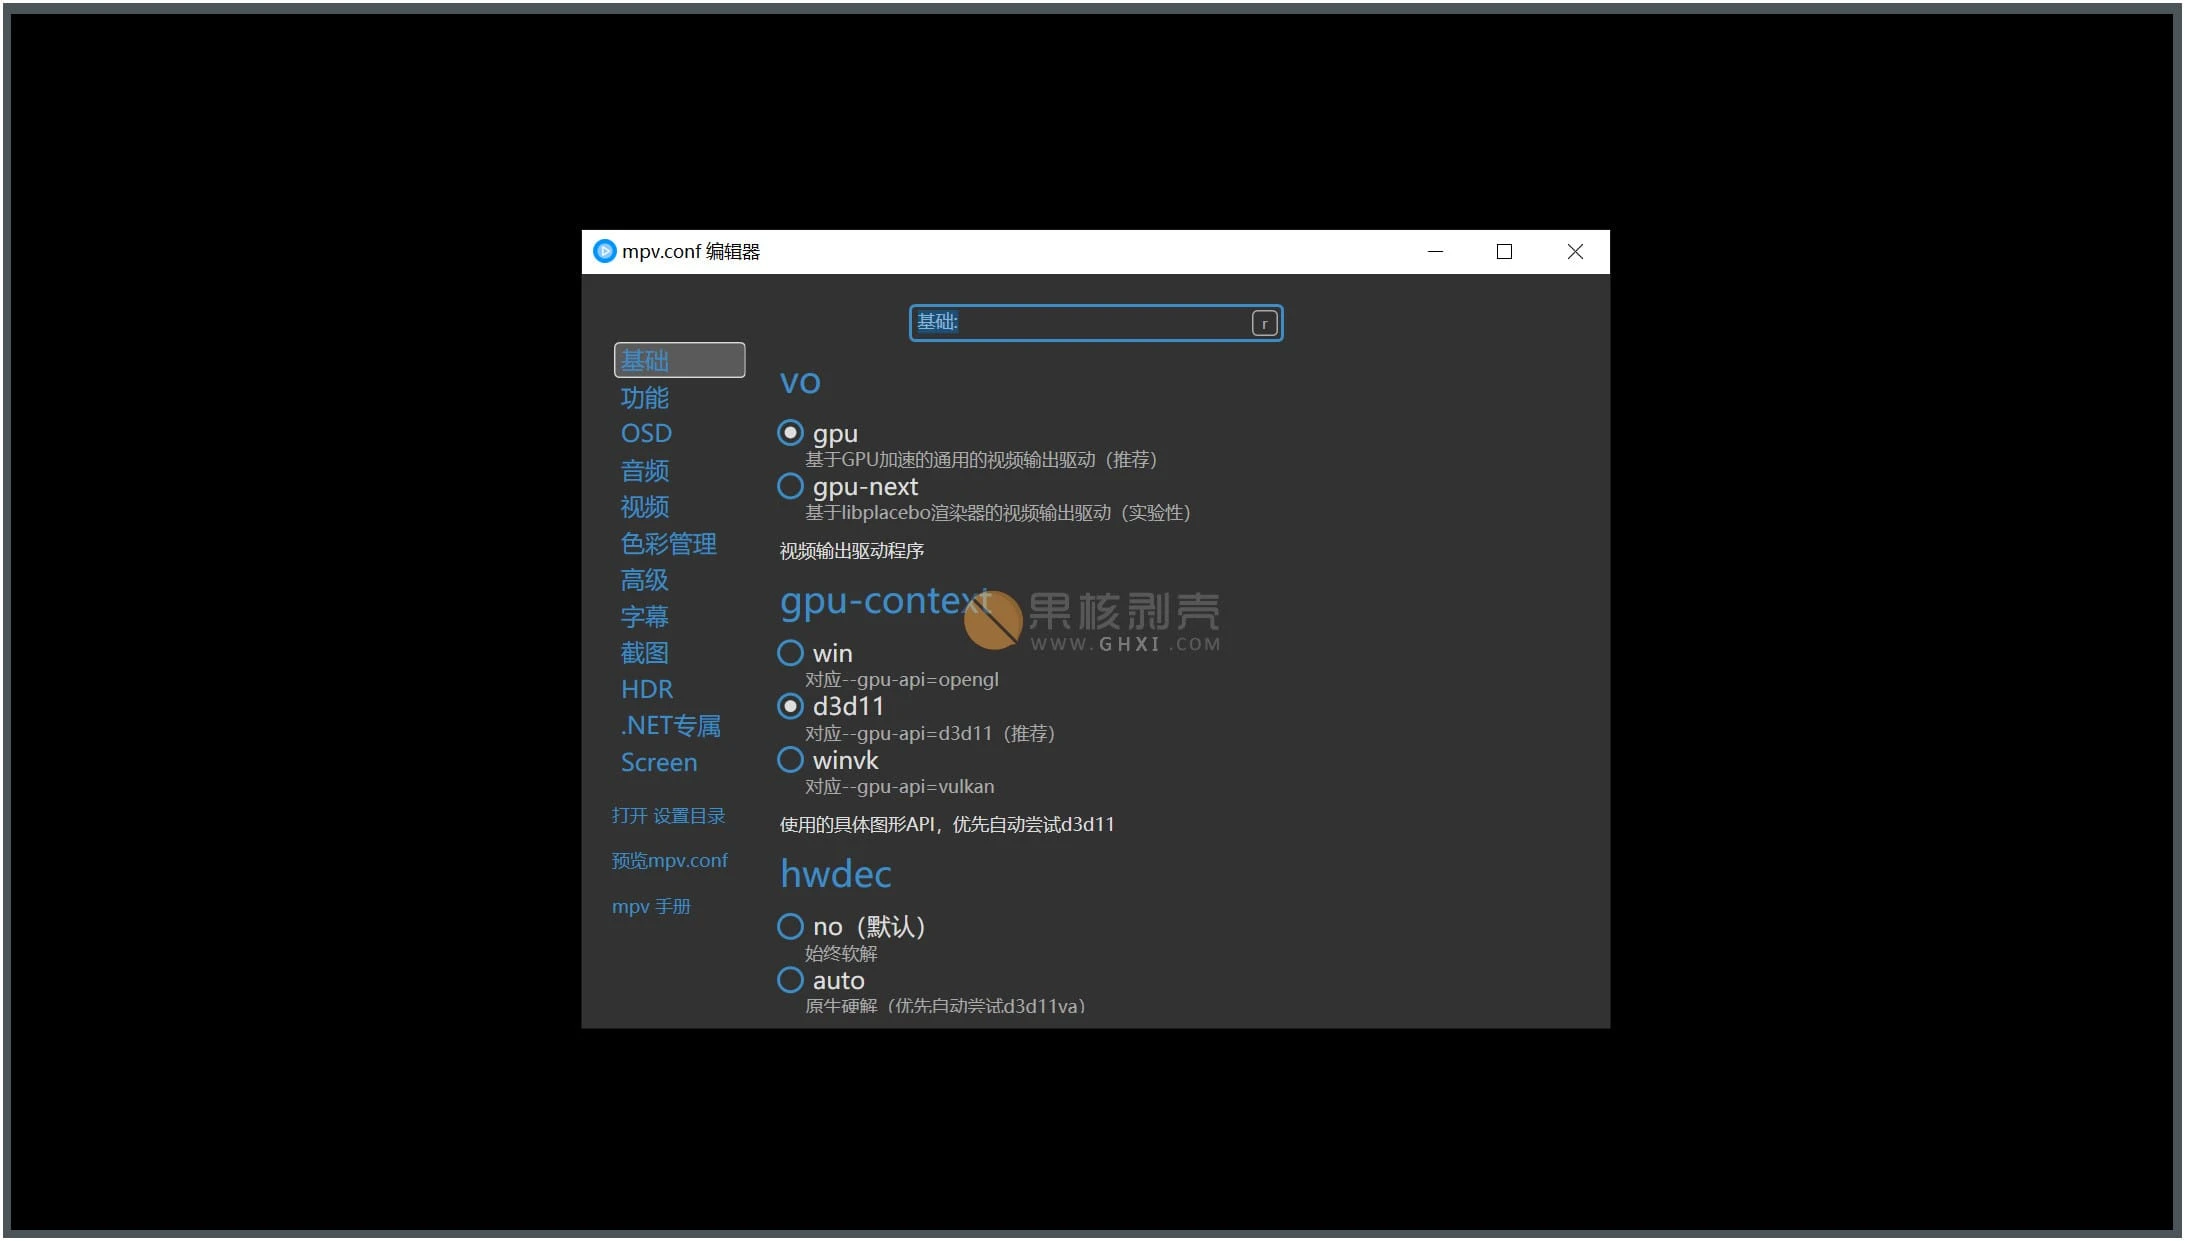Open the 视频 section
This screenshot has height=1241, width=2185.
point(644,507)
